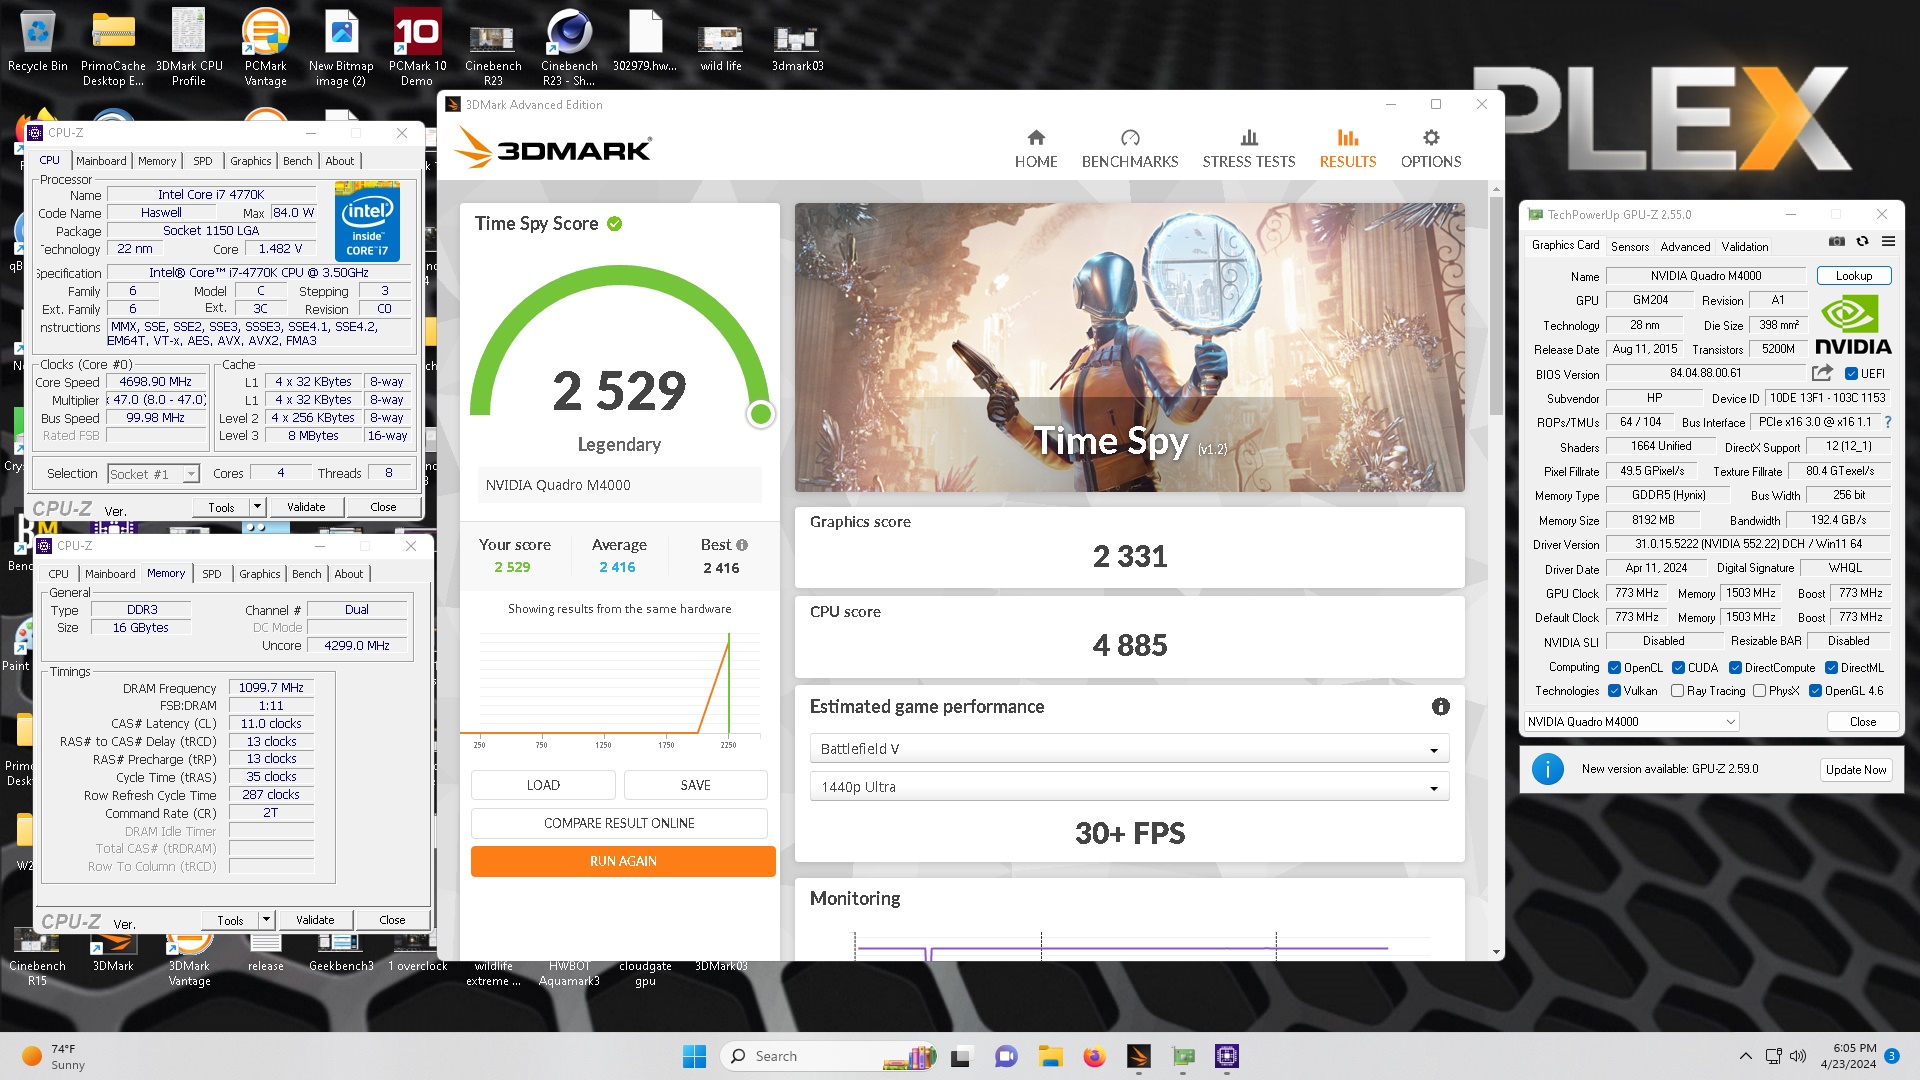The width and height of the screenshot is (1920, 1080).
Task: Open the volume control in system tray
Action: coord(1798,1056)
